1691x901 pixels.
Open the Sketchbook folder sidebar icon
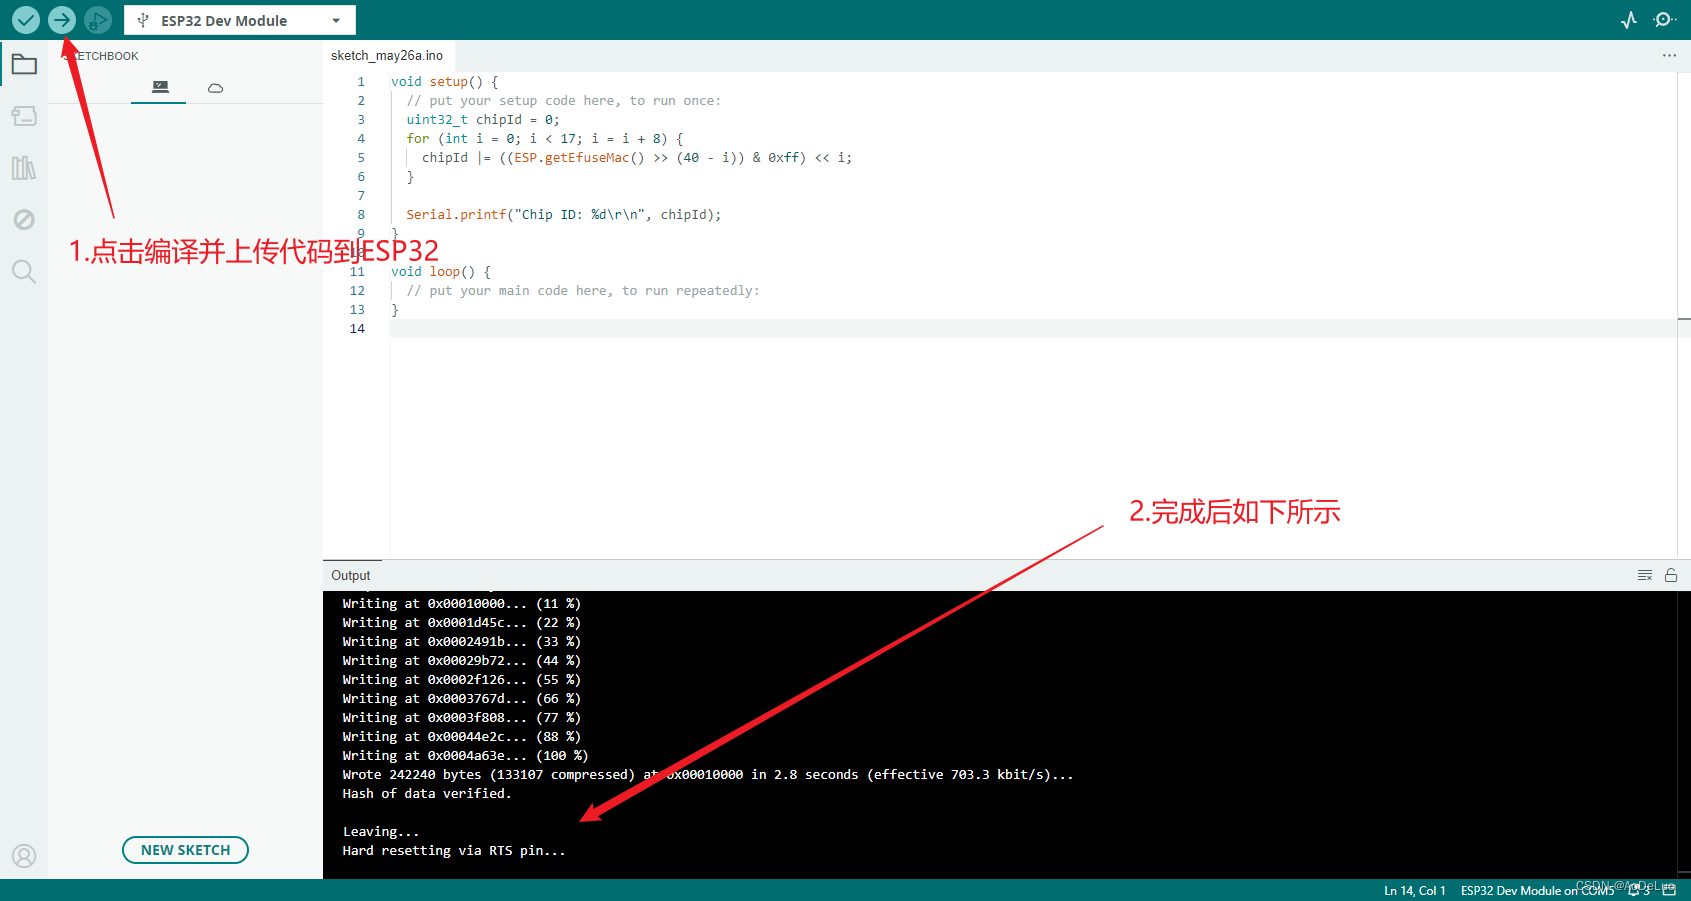[x=24, y=65]
